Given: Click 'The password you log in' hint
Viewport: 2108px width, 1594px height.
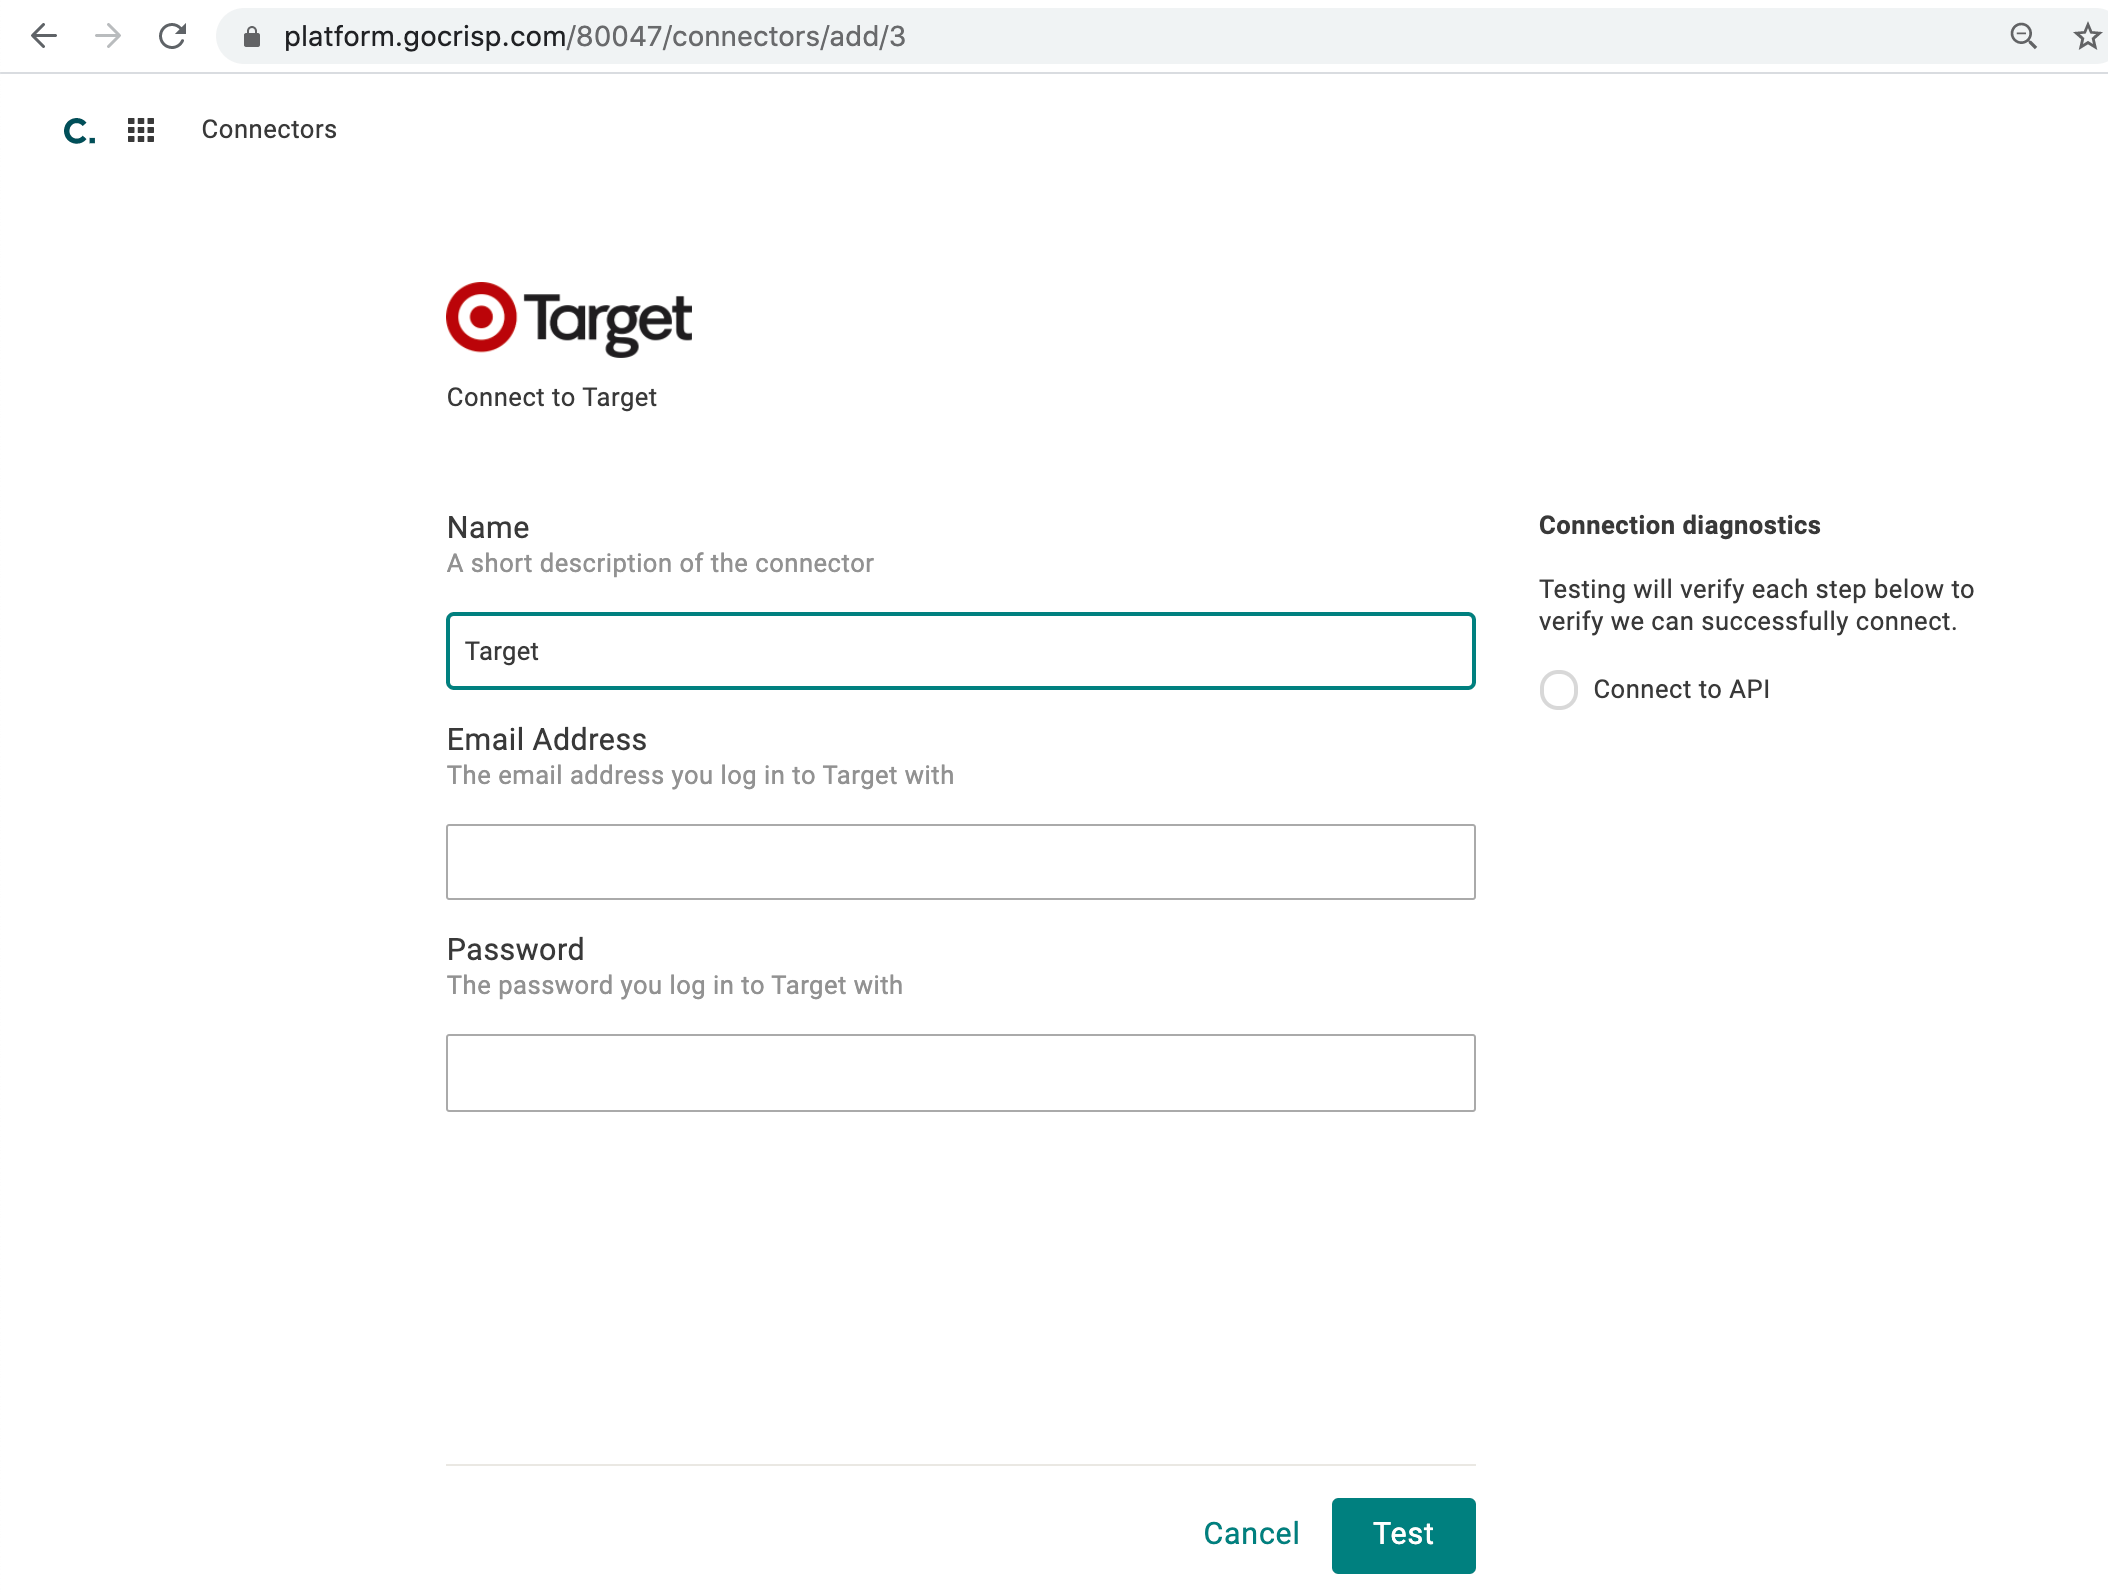Looking at the screenshot, I should 675,985.
